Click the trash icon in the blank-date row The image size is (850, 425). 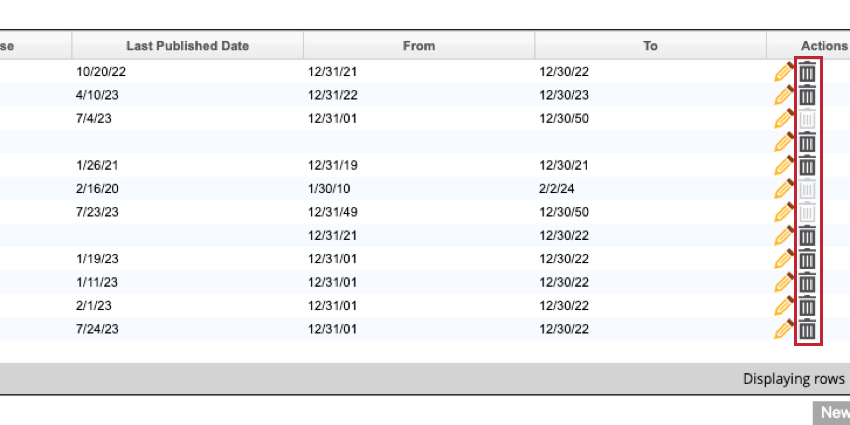(807, 143)
